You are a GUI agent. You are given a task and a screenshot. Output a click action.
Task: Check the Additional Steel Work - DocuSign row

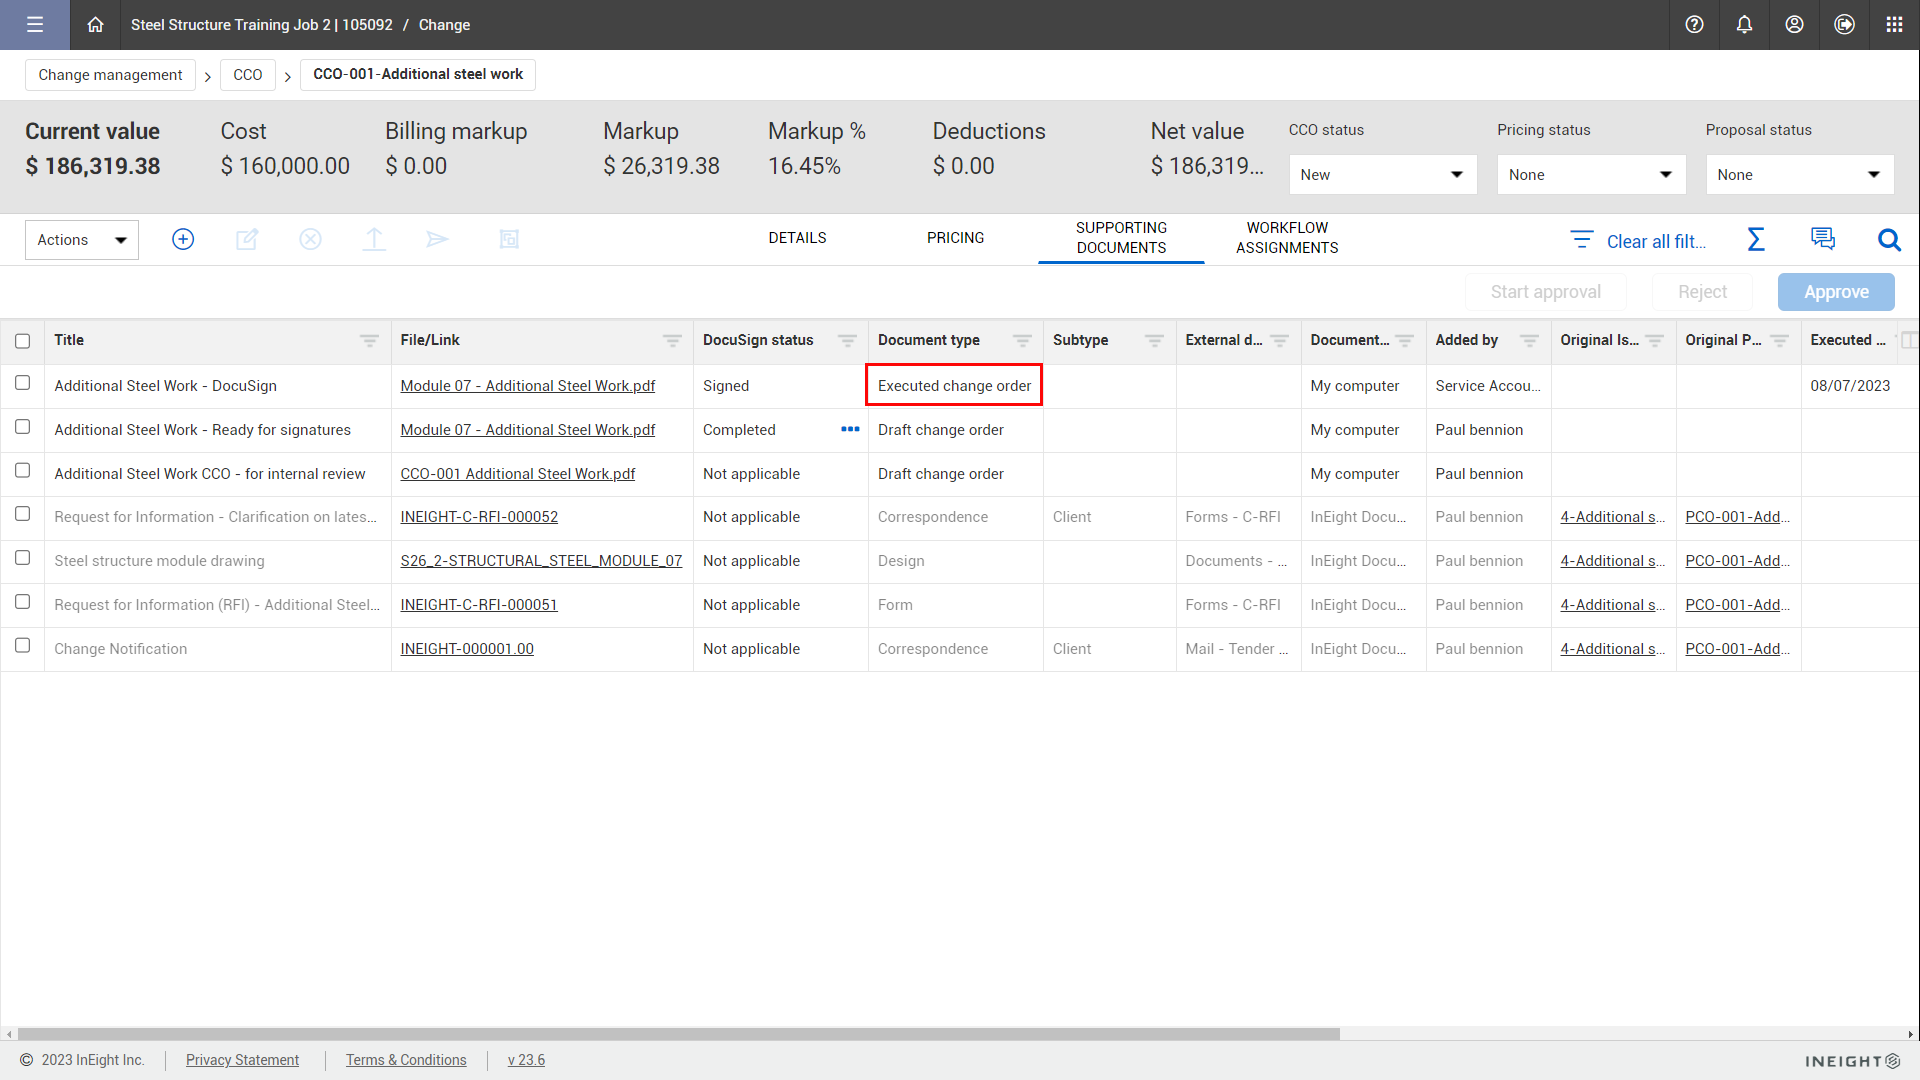point(22,383)
